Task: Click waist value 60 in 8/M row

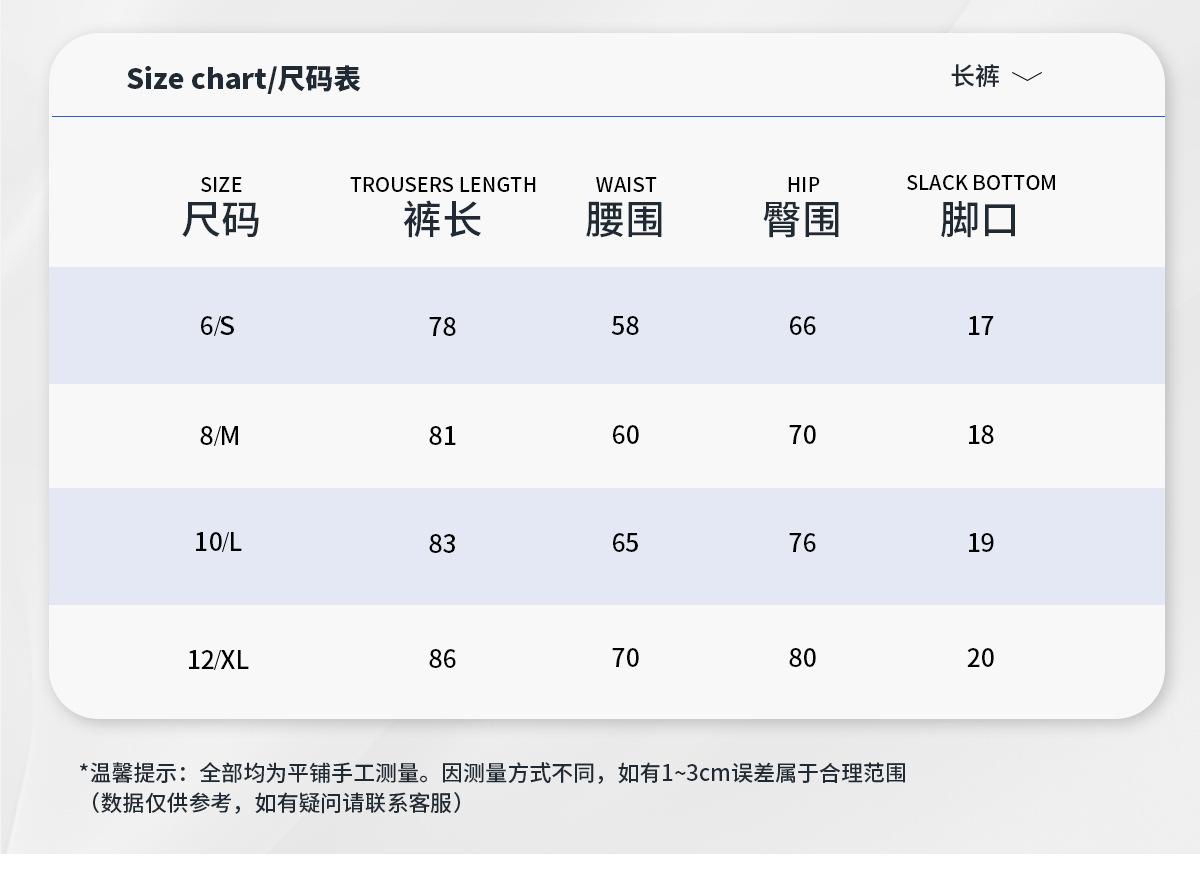Action: [625, 435]
